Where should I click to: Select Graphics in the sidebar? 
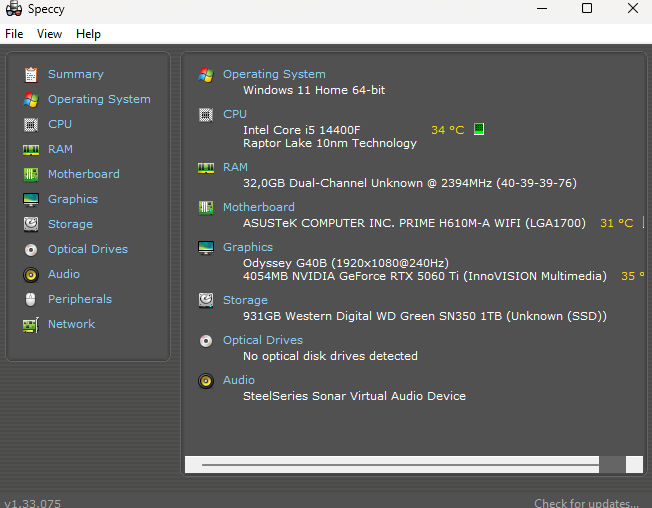coord(73,199)
